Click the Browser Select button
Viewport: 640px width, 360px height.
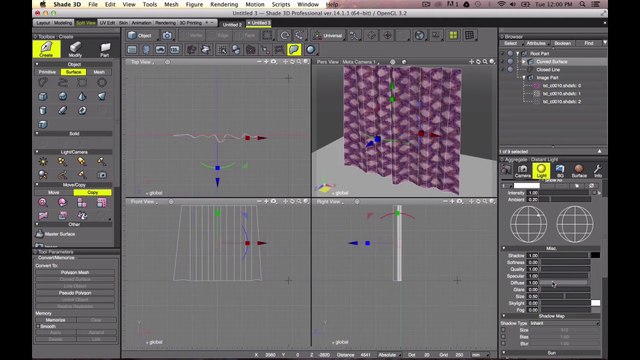[x=511, y=43]
